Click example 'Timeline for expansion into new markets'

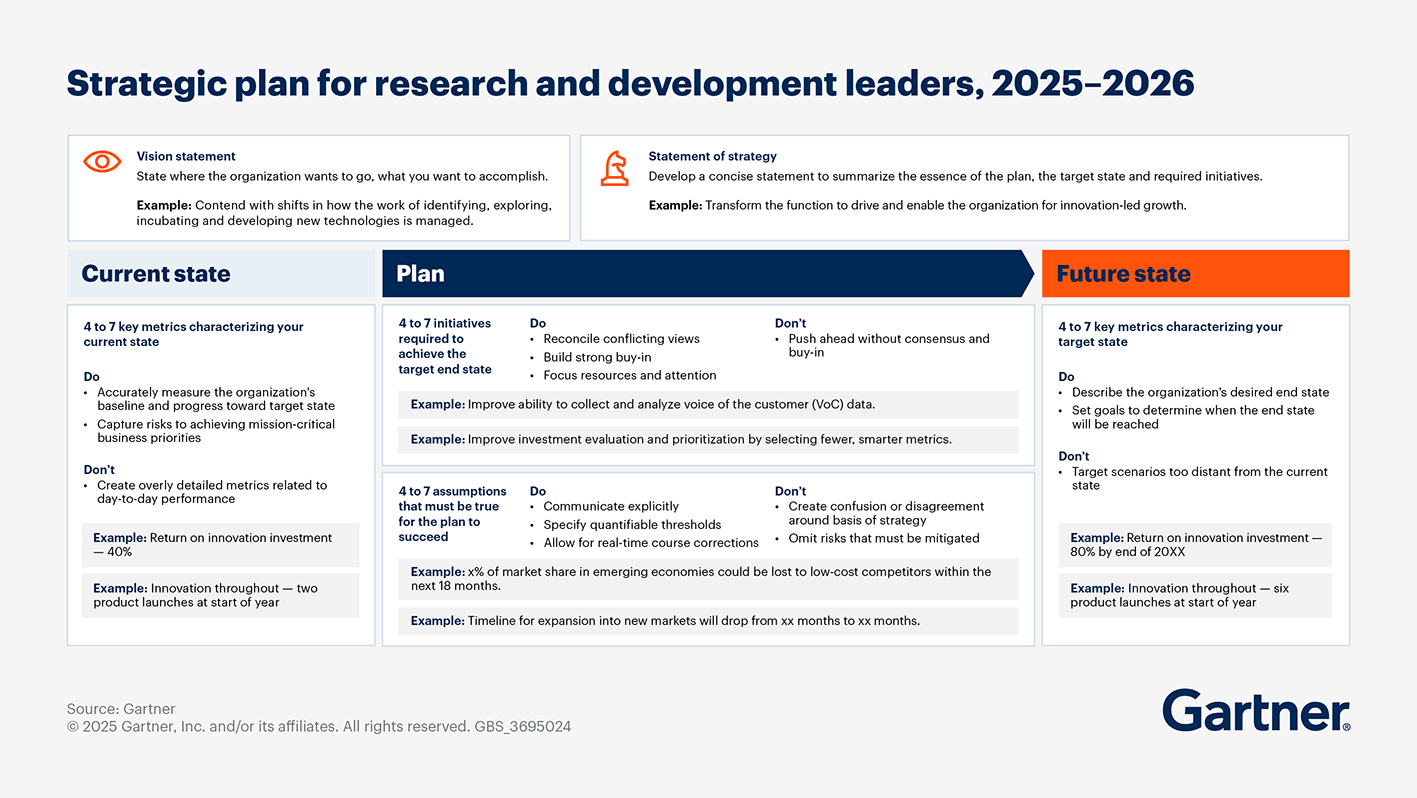coord(708,621)
